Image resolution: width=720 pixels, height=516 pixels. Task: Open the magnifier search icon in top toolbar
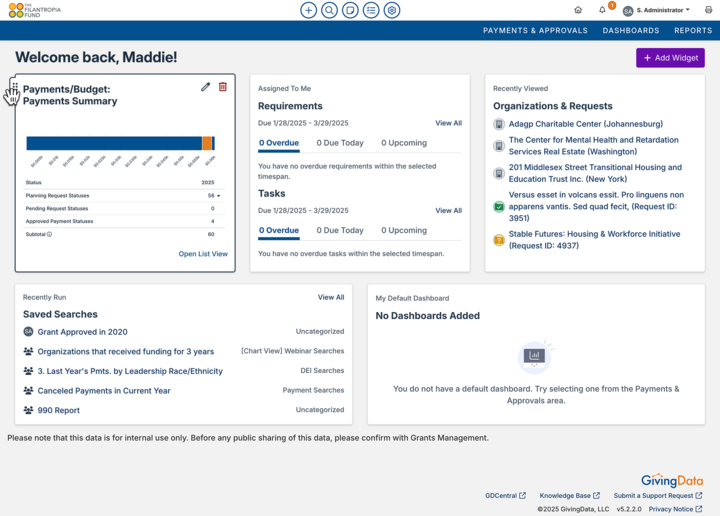pyautogui.click(x=329, y=10)
